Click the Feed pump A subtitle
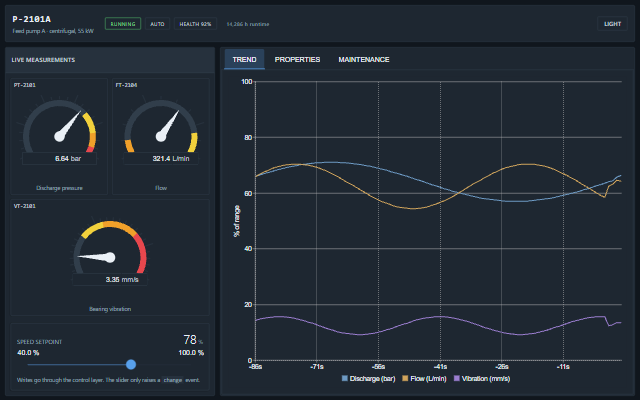640x400 pixels. point(53,31)
